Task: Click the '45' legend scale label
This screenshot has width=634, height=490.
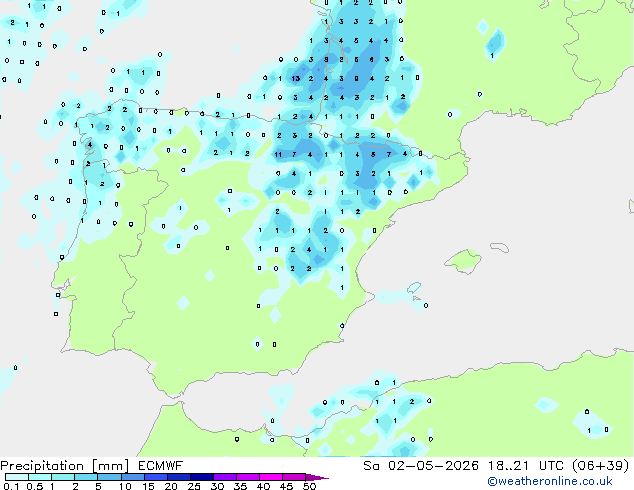Action: coord(286,486)
